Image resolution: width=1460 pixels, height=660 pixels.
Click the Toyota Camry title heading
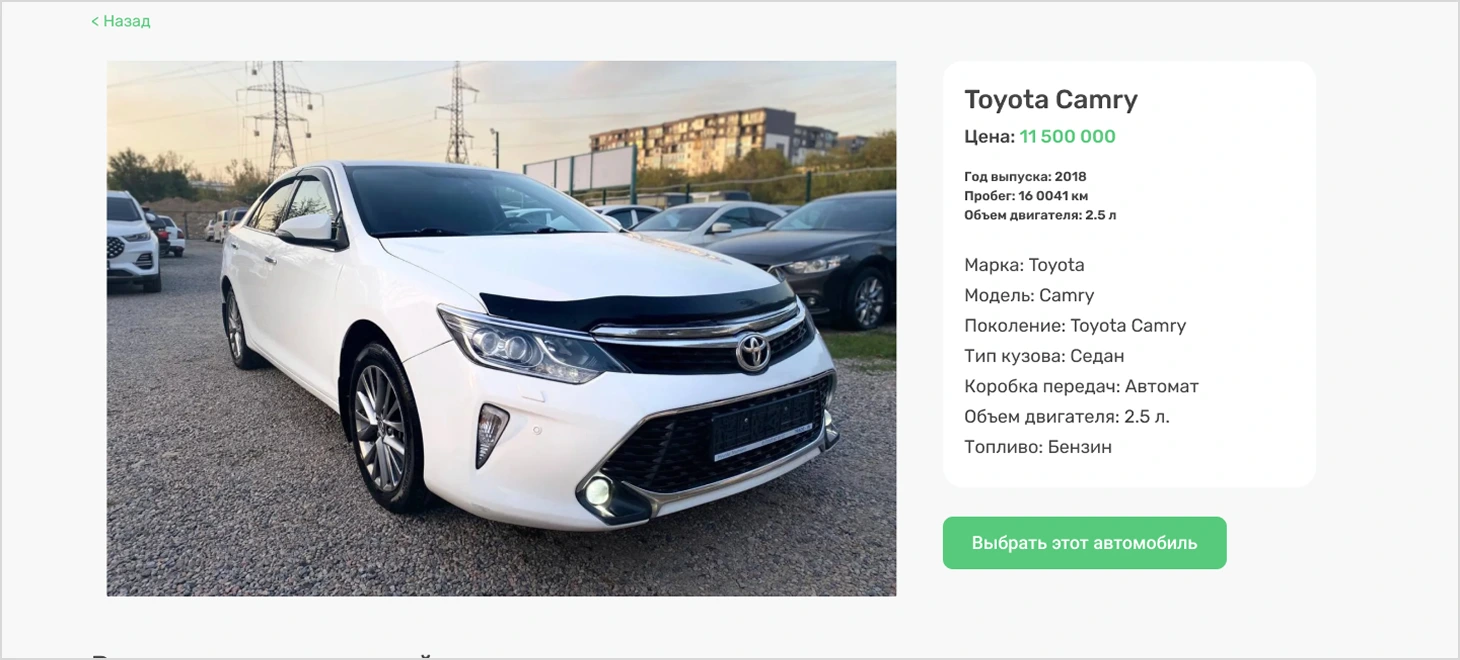click(x=1051, y=100)
